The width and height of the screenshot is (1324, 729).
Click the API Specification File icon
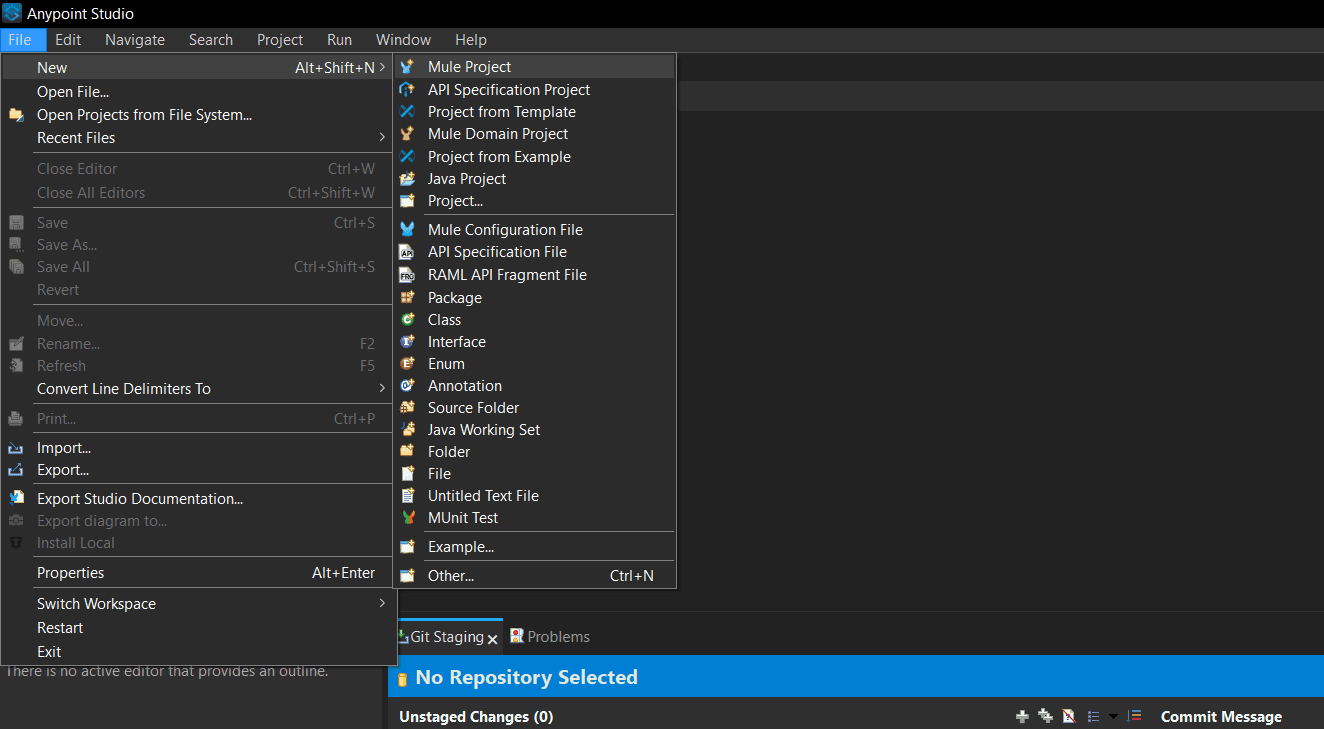click(x=407, y=252)
